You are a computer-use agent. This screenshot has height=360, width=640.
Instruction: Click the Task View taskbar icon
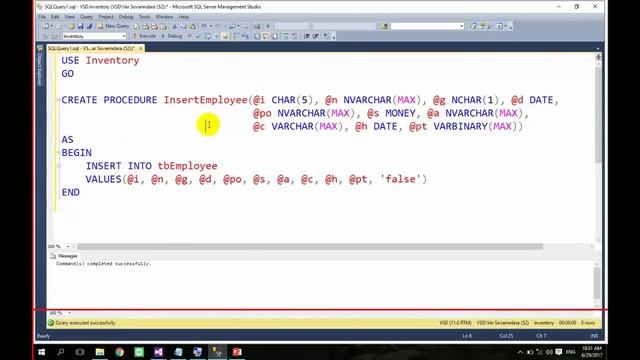(x=80, y=352)
